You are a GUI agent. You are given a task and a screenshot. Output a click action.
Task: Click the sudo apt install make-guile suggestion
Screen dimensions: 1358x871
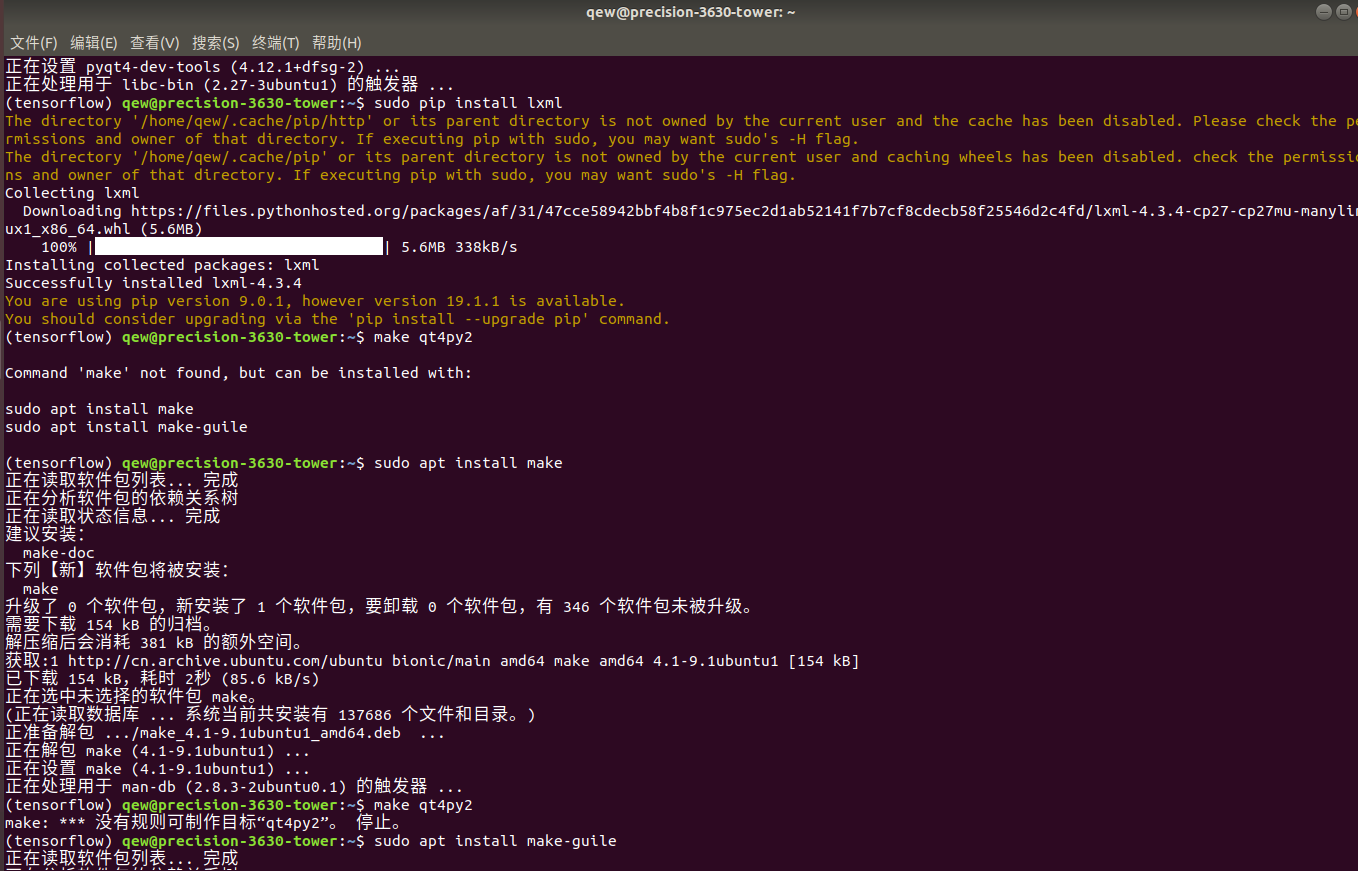pos(120,426)
